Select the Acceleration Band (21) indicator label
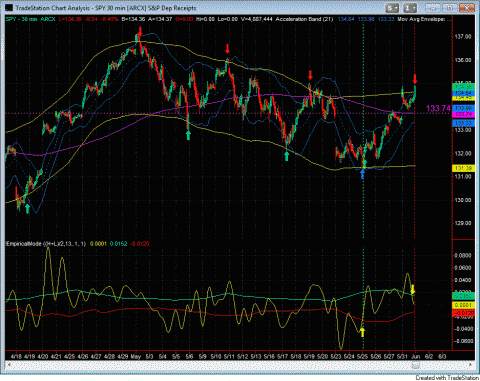 304,19
